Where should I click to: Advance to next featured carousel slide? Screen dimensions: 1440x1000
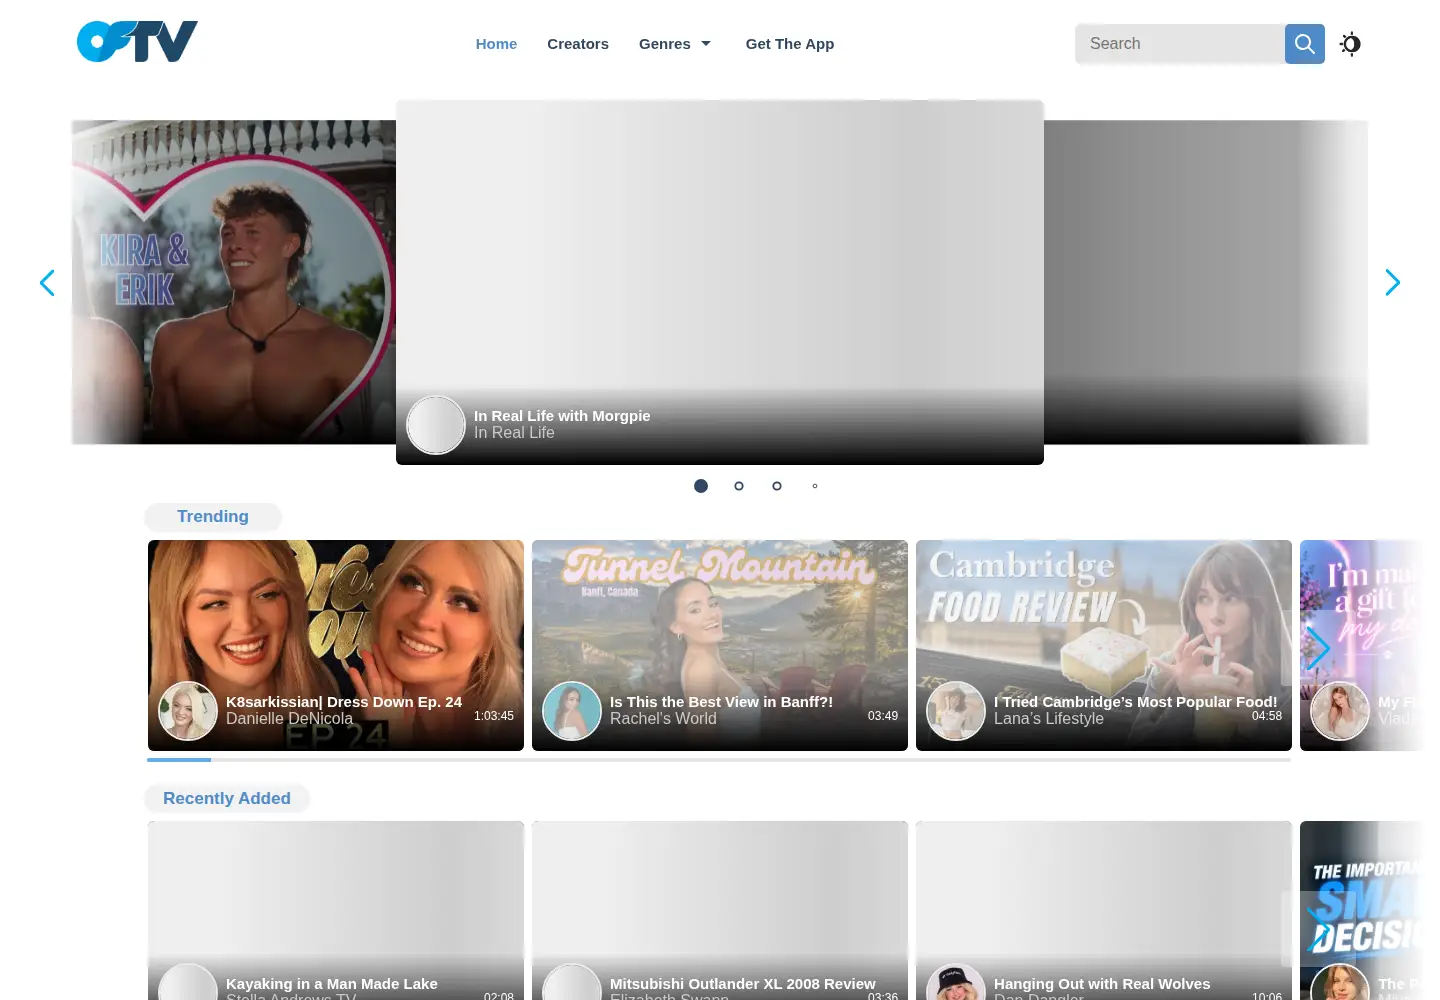(1392, 283)
